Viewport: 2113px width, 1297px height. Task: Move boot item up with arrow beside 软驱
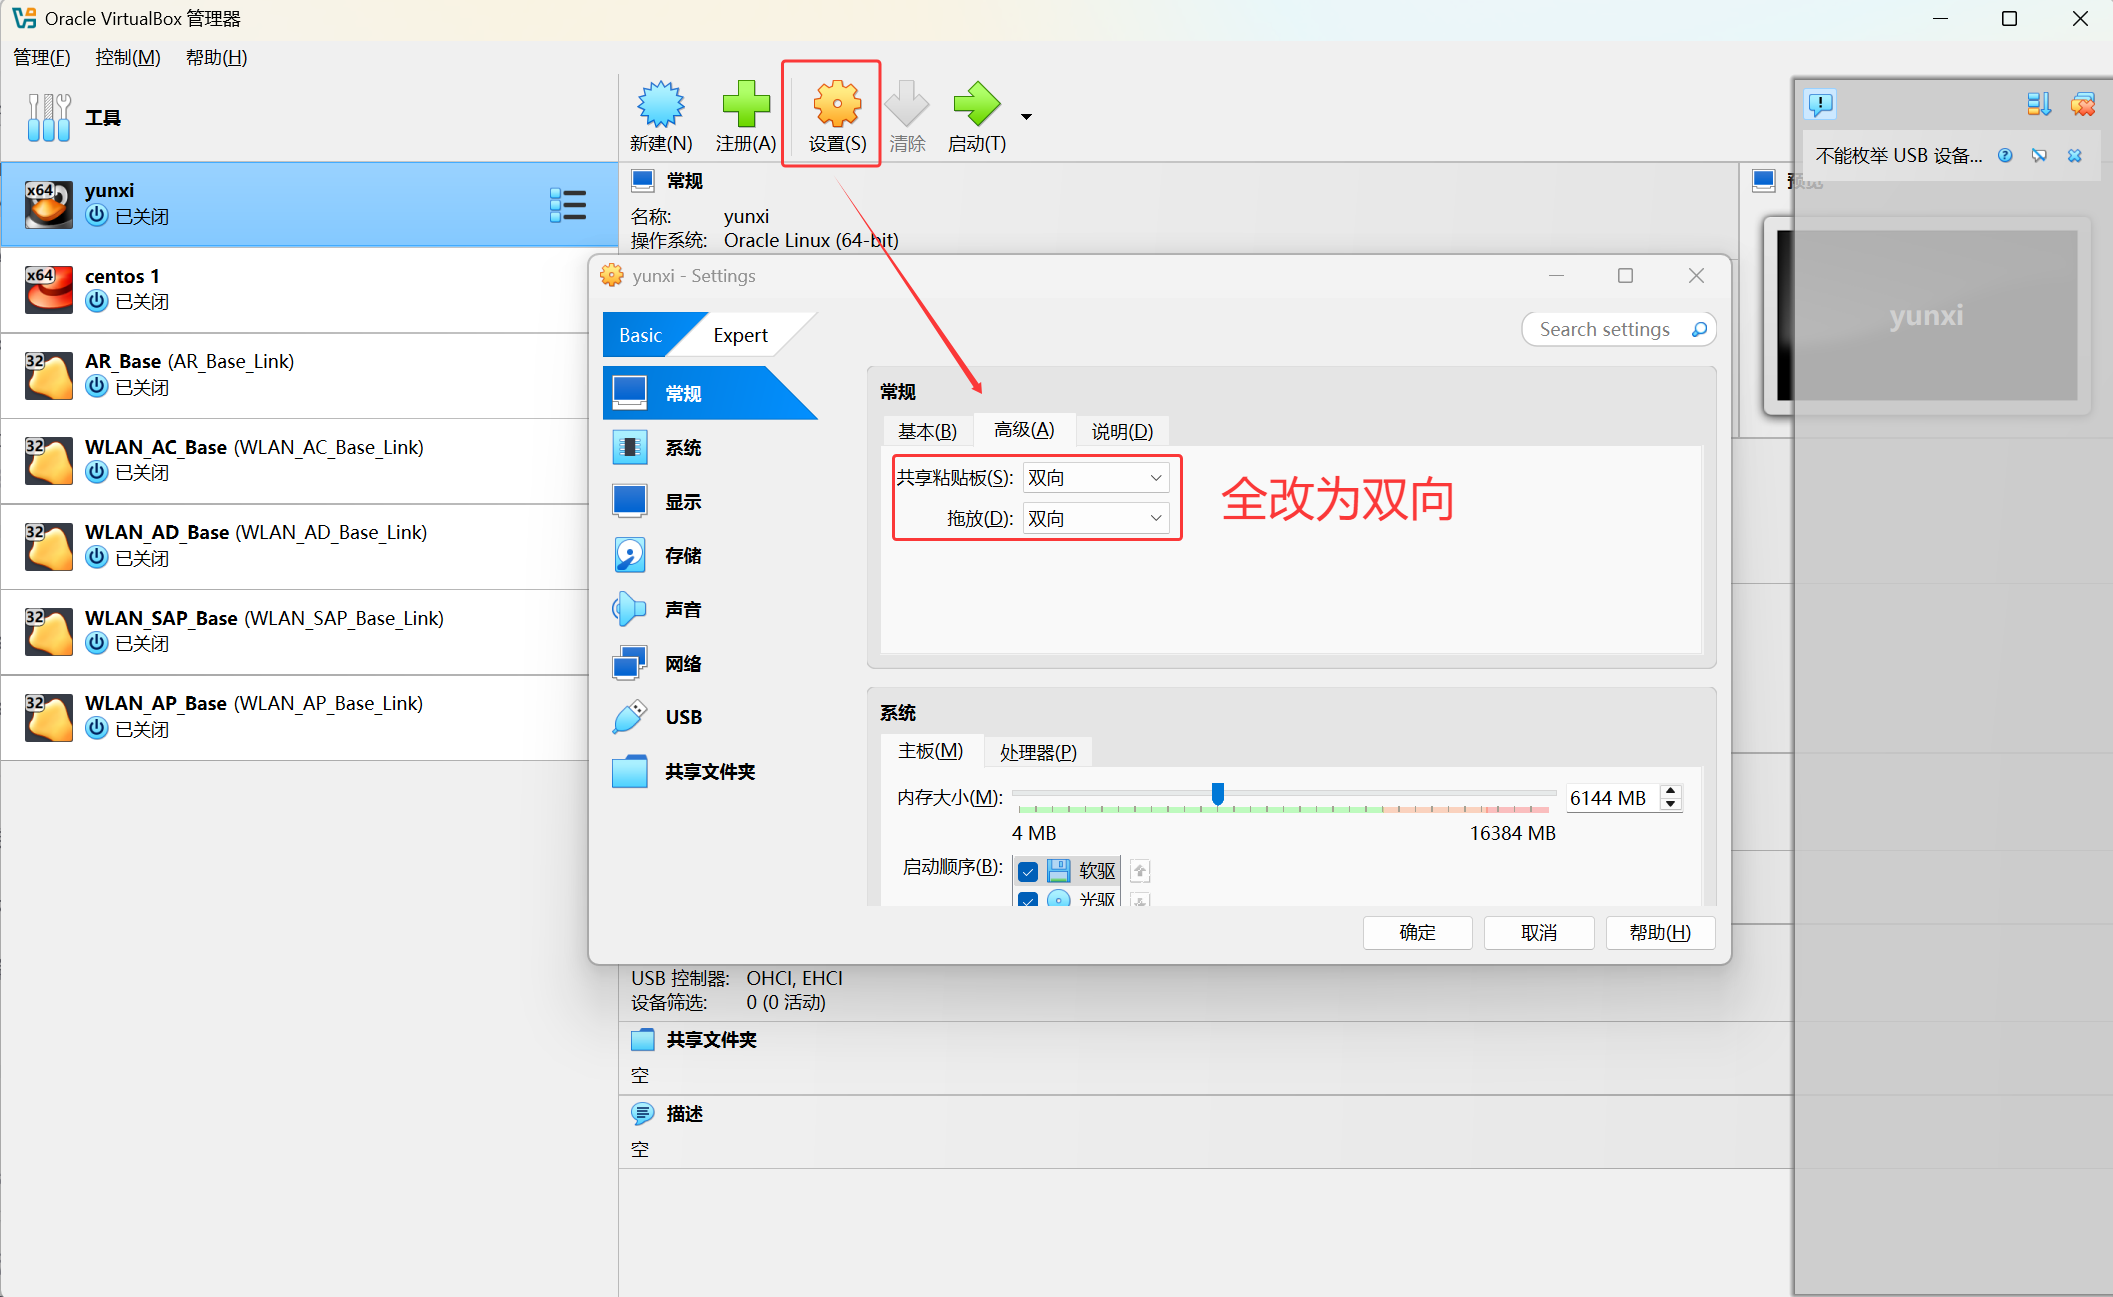click(x=1140, y=871)
